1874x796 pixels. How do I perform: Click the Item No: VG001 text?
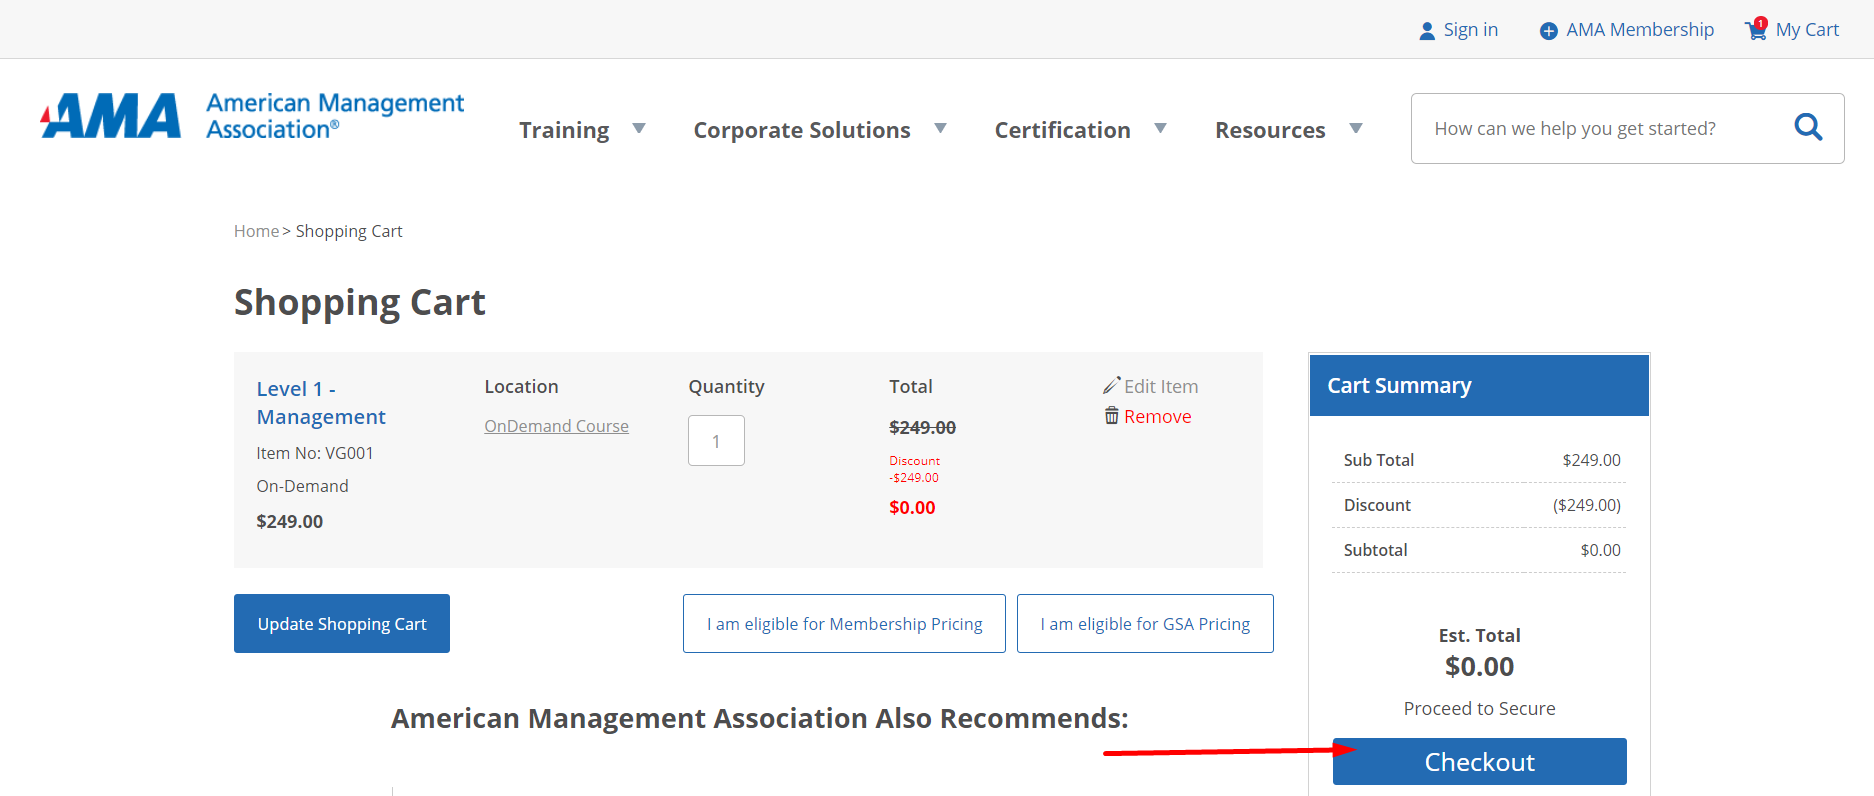(315, 453)
